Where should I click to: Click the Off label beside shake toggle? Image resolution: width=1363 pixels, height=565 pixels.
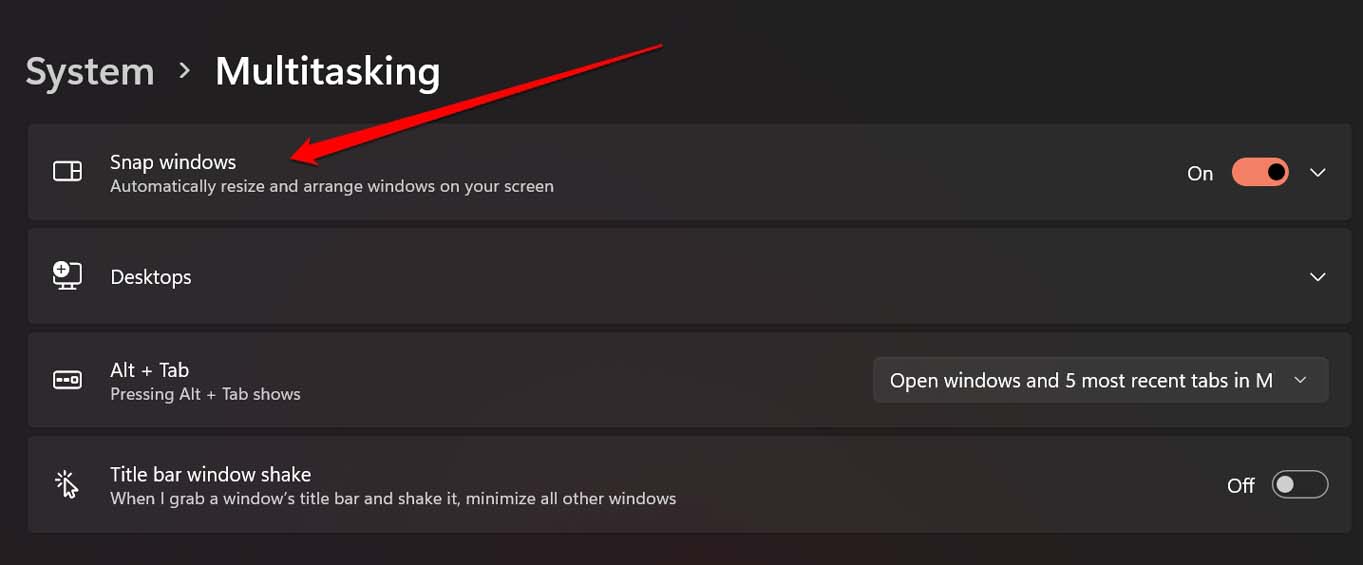coord(1241,485)
